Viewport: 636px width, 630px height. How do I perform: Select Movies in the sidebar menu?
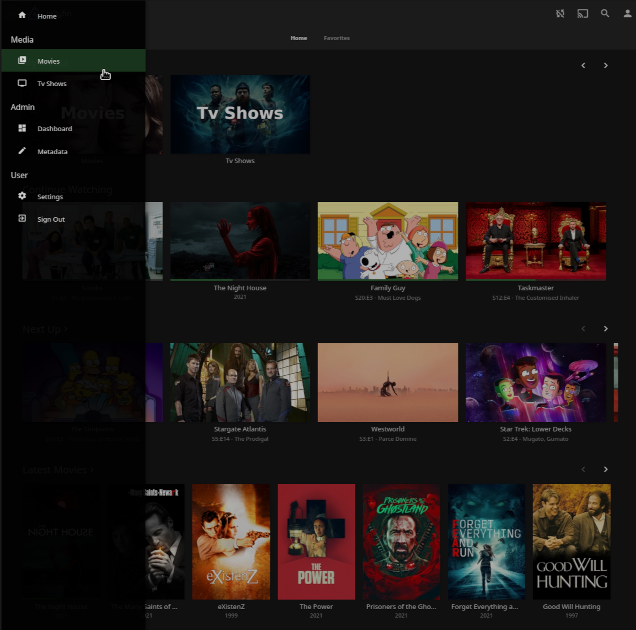(49, 61)
